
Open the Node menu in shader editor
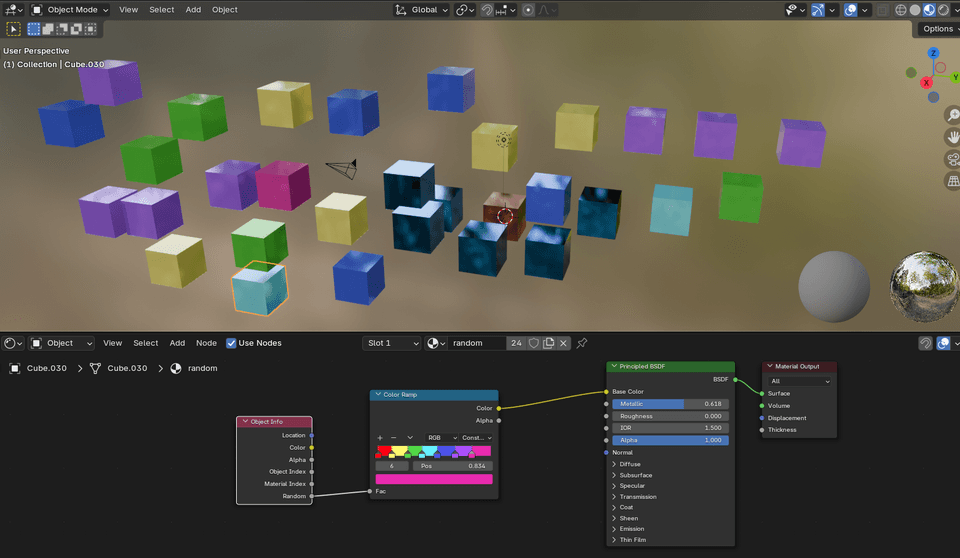(x=206, y=343)
